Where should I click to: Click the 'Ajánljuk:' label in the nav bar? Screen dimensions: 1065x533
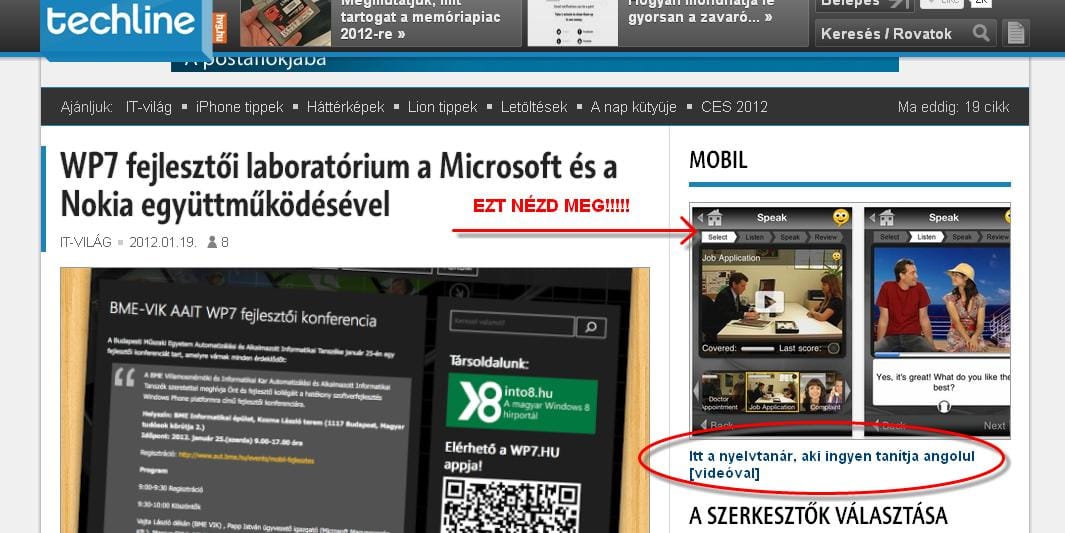pos(86,107)
